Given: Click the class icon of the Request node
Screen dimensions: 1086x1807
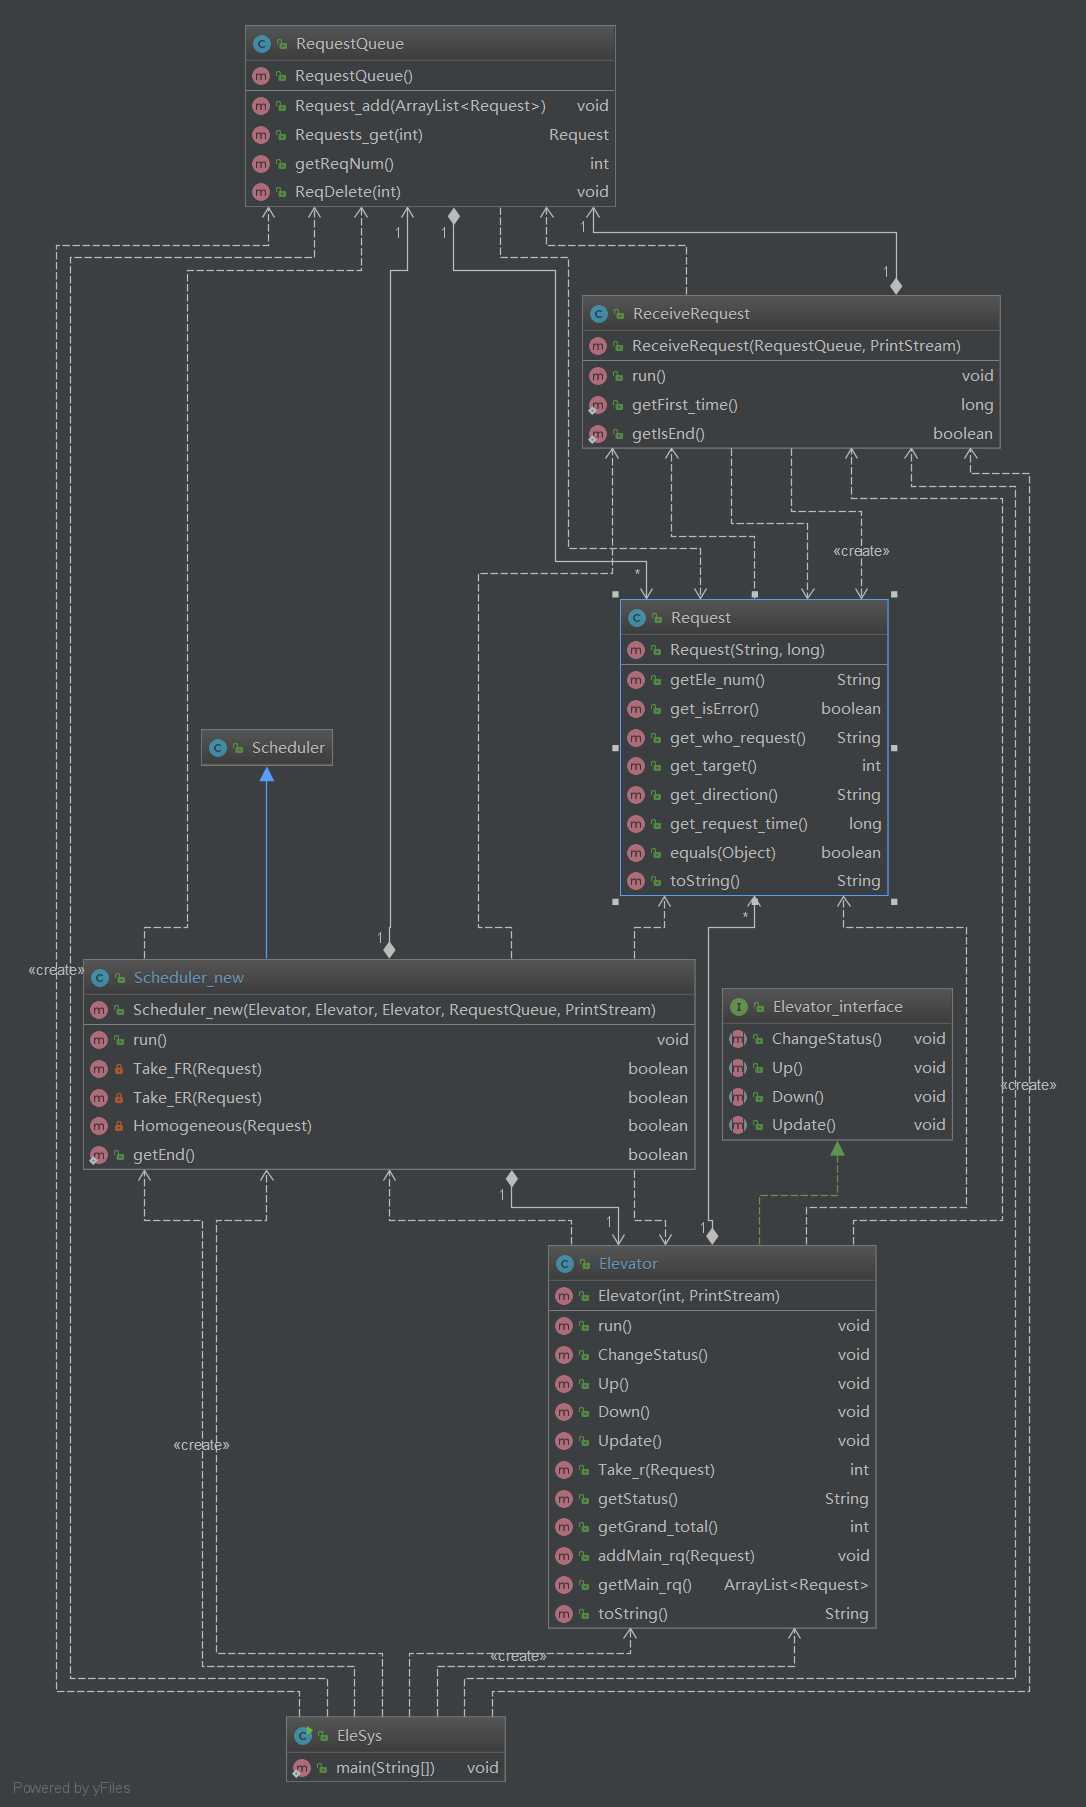Looking at the screenshot, I should point(637,618).
